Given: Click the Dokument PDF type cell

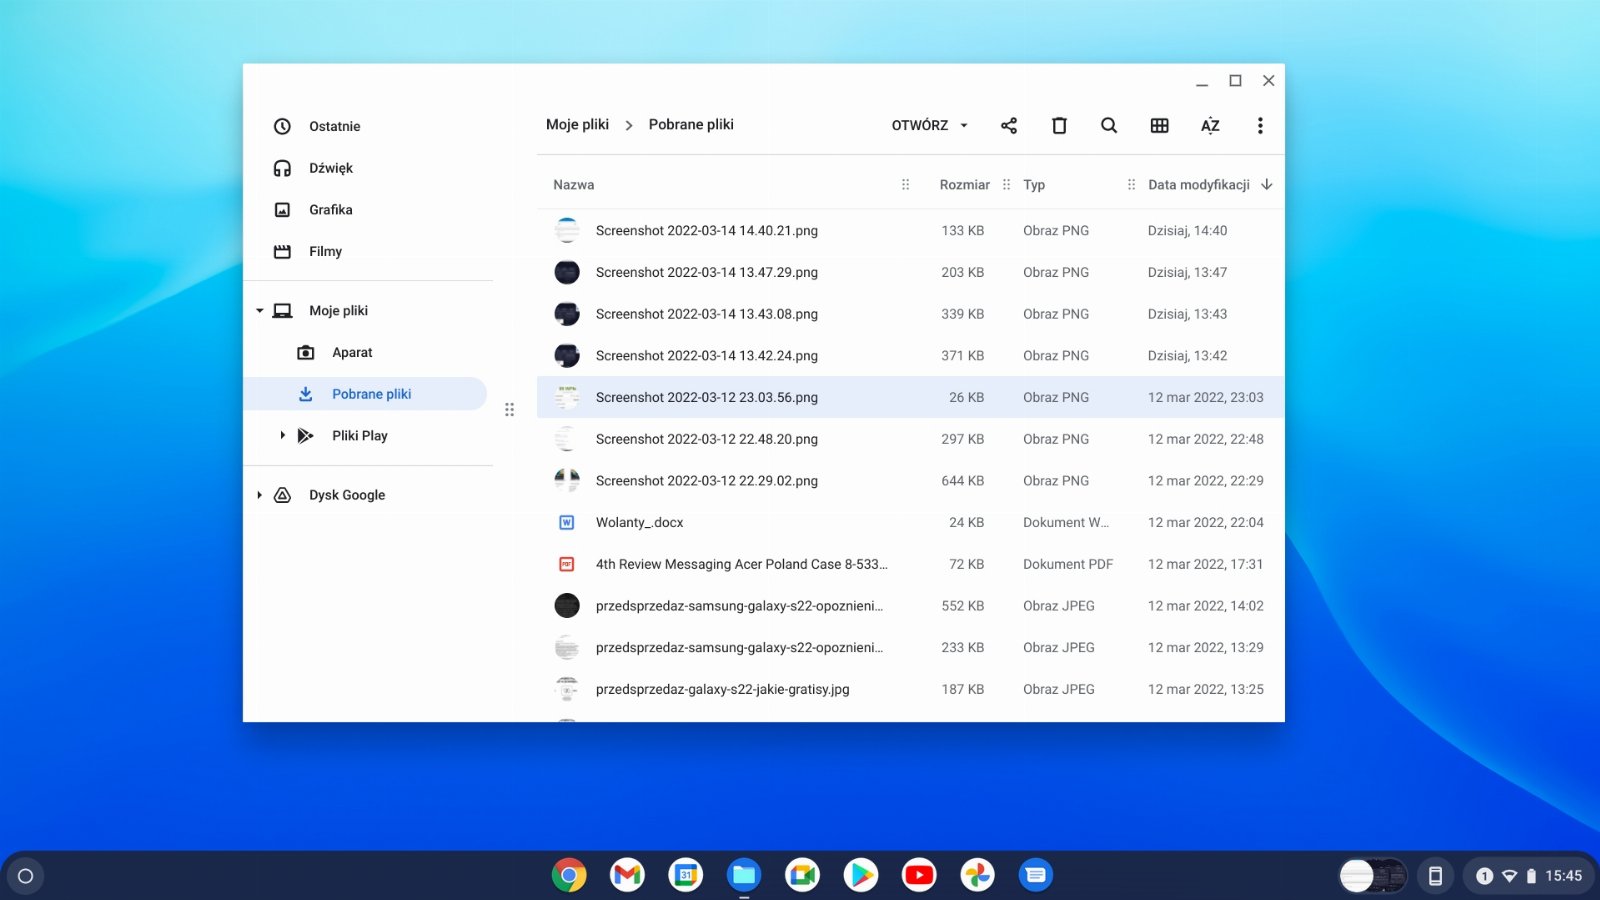Looking at the screenshot, I should click(1068, 564).
